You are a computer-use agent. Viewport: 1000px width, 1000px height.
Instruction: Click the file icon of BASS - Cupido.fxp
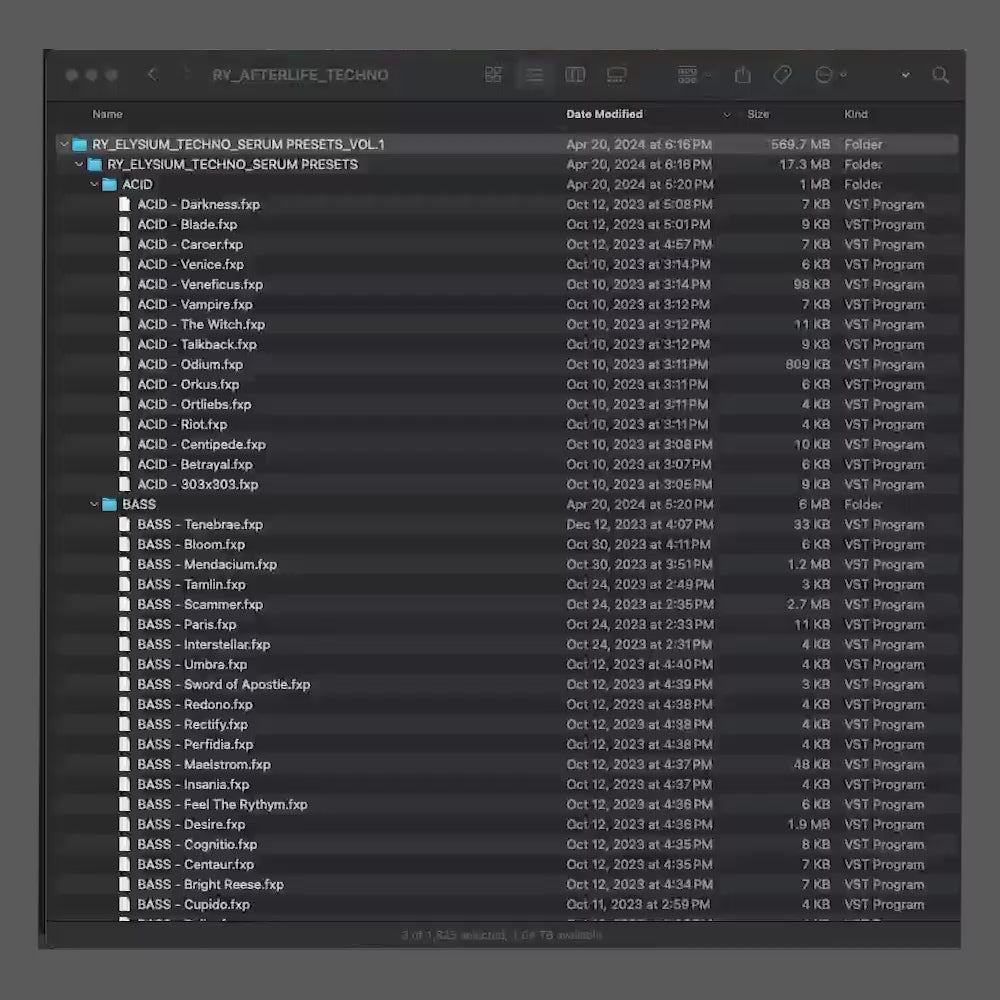pos(125,904)
